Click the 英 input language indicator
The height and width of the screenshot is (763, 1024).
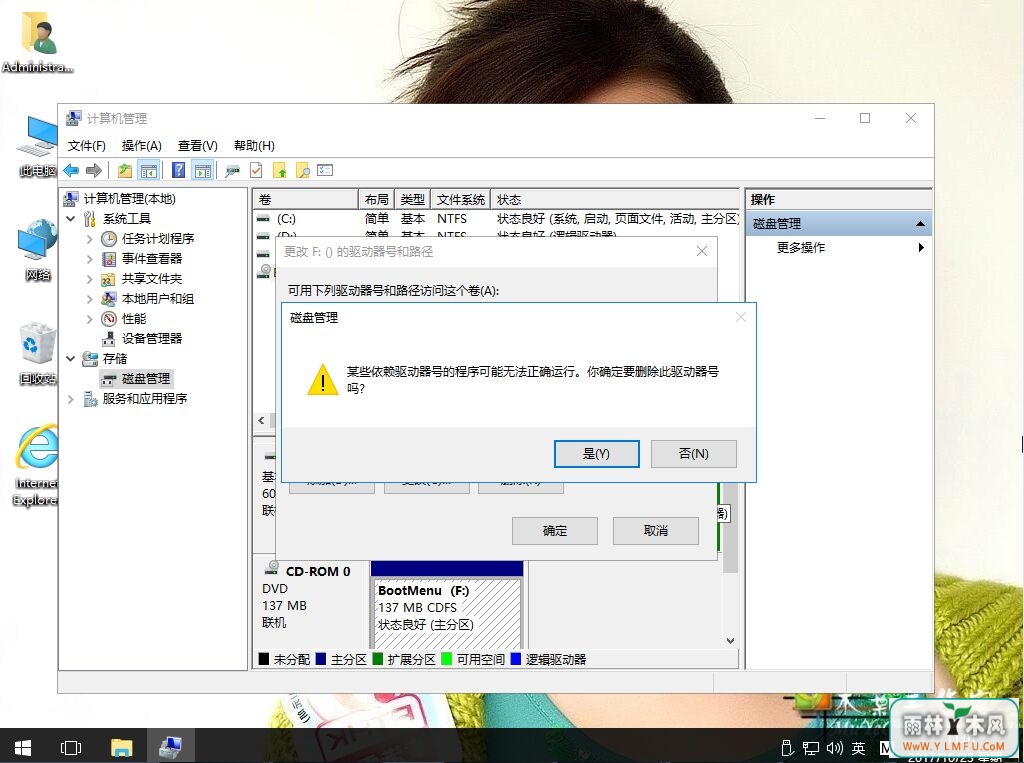coord(858,747)
